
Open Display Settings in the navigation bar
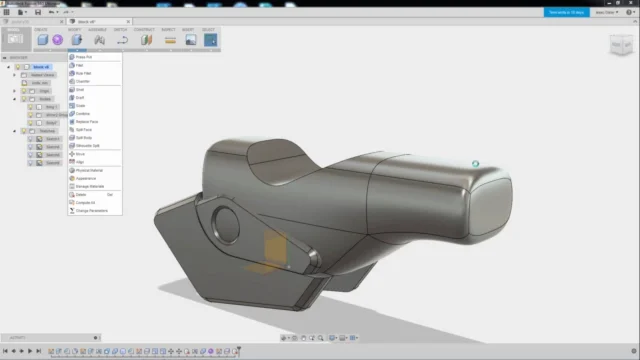point(332,338)
